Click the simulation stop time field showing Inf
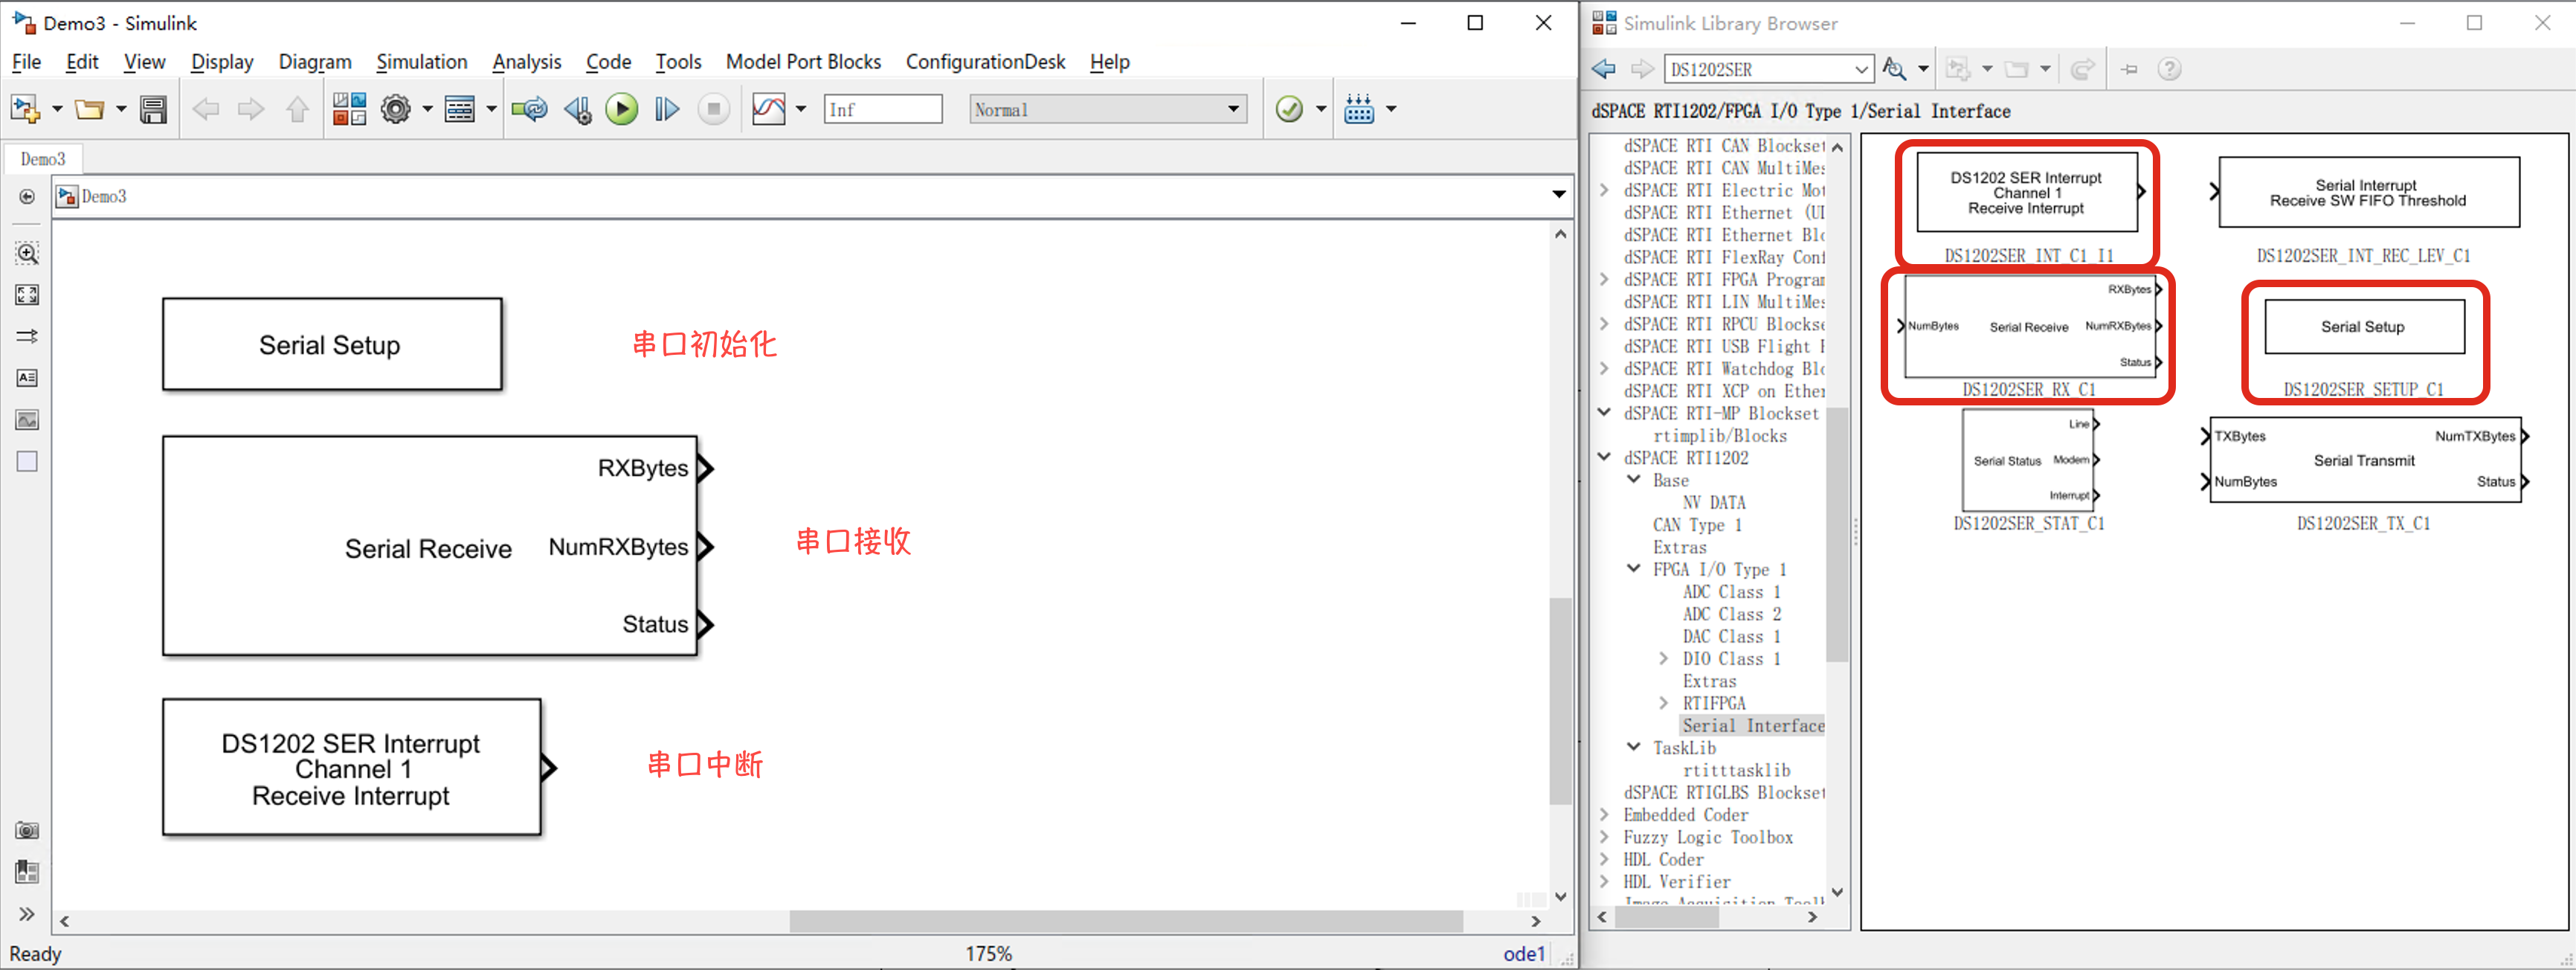 pos(883,109)
